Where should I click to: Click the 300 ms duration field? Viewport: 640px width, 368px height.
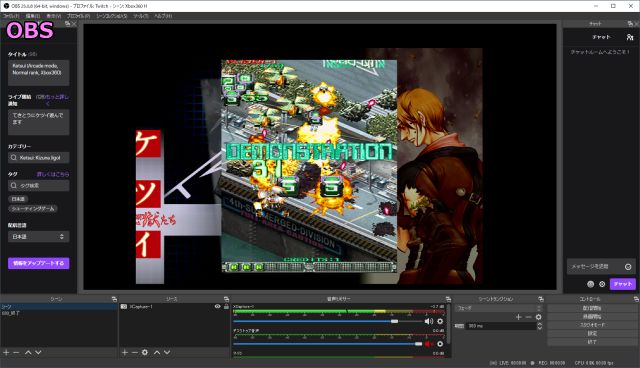pos(501,326)
